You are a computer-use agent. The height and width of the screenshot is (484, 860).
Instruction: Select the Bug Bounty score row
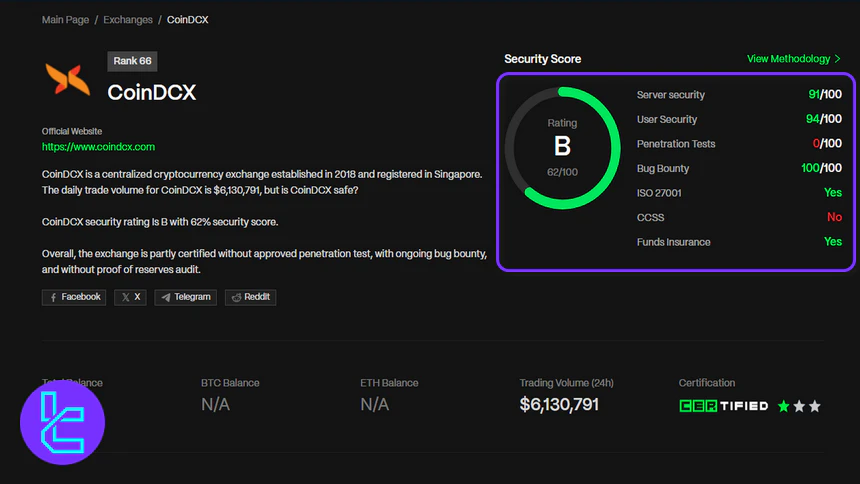point(739,168)
